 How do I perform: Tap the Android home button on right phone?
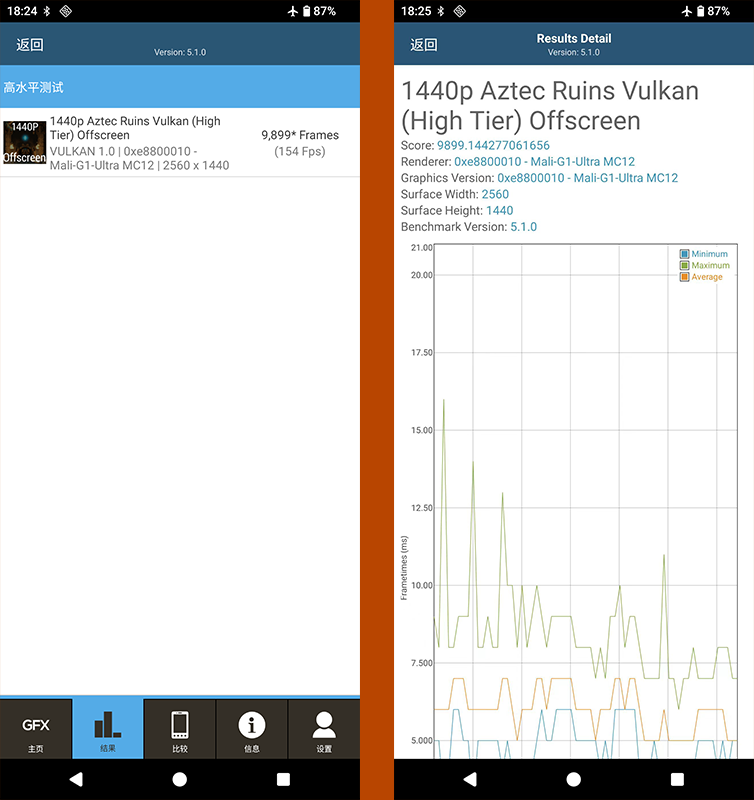click(x=573, y=779)
